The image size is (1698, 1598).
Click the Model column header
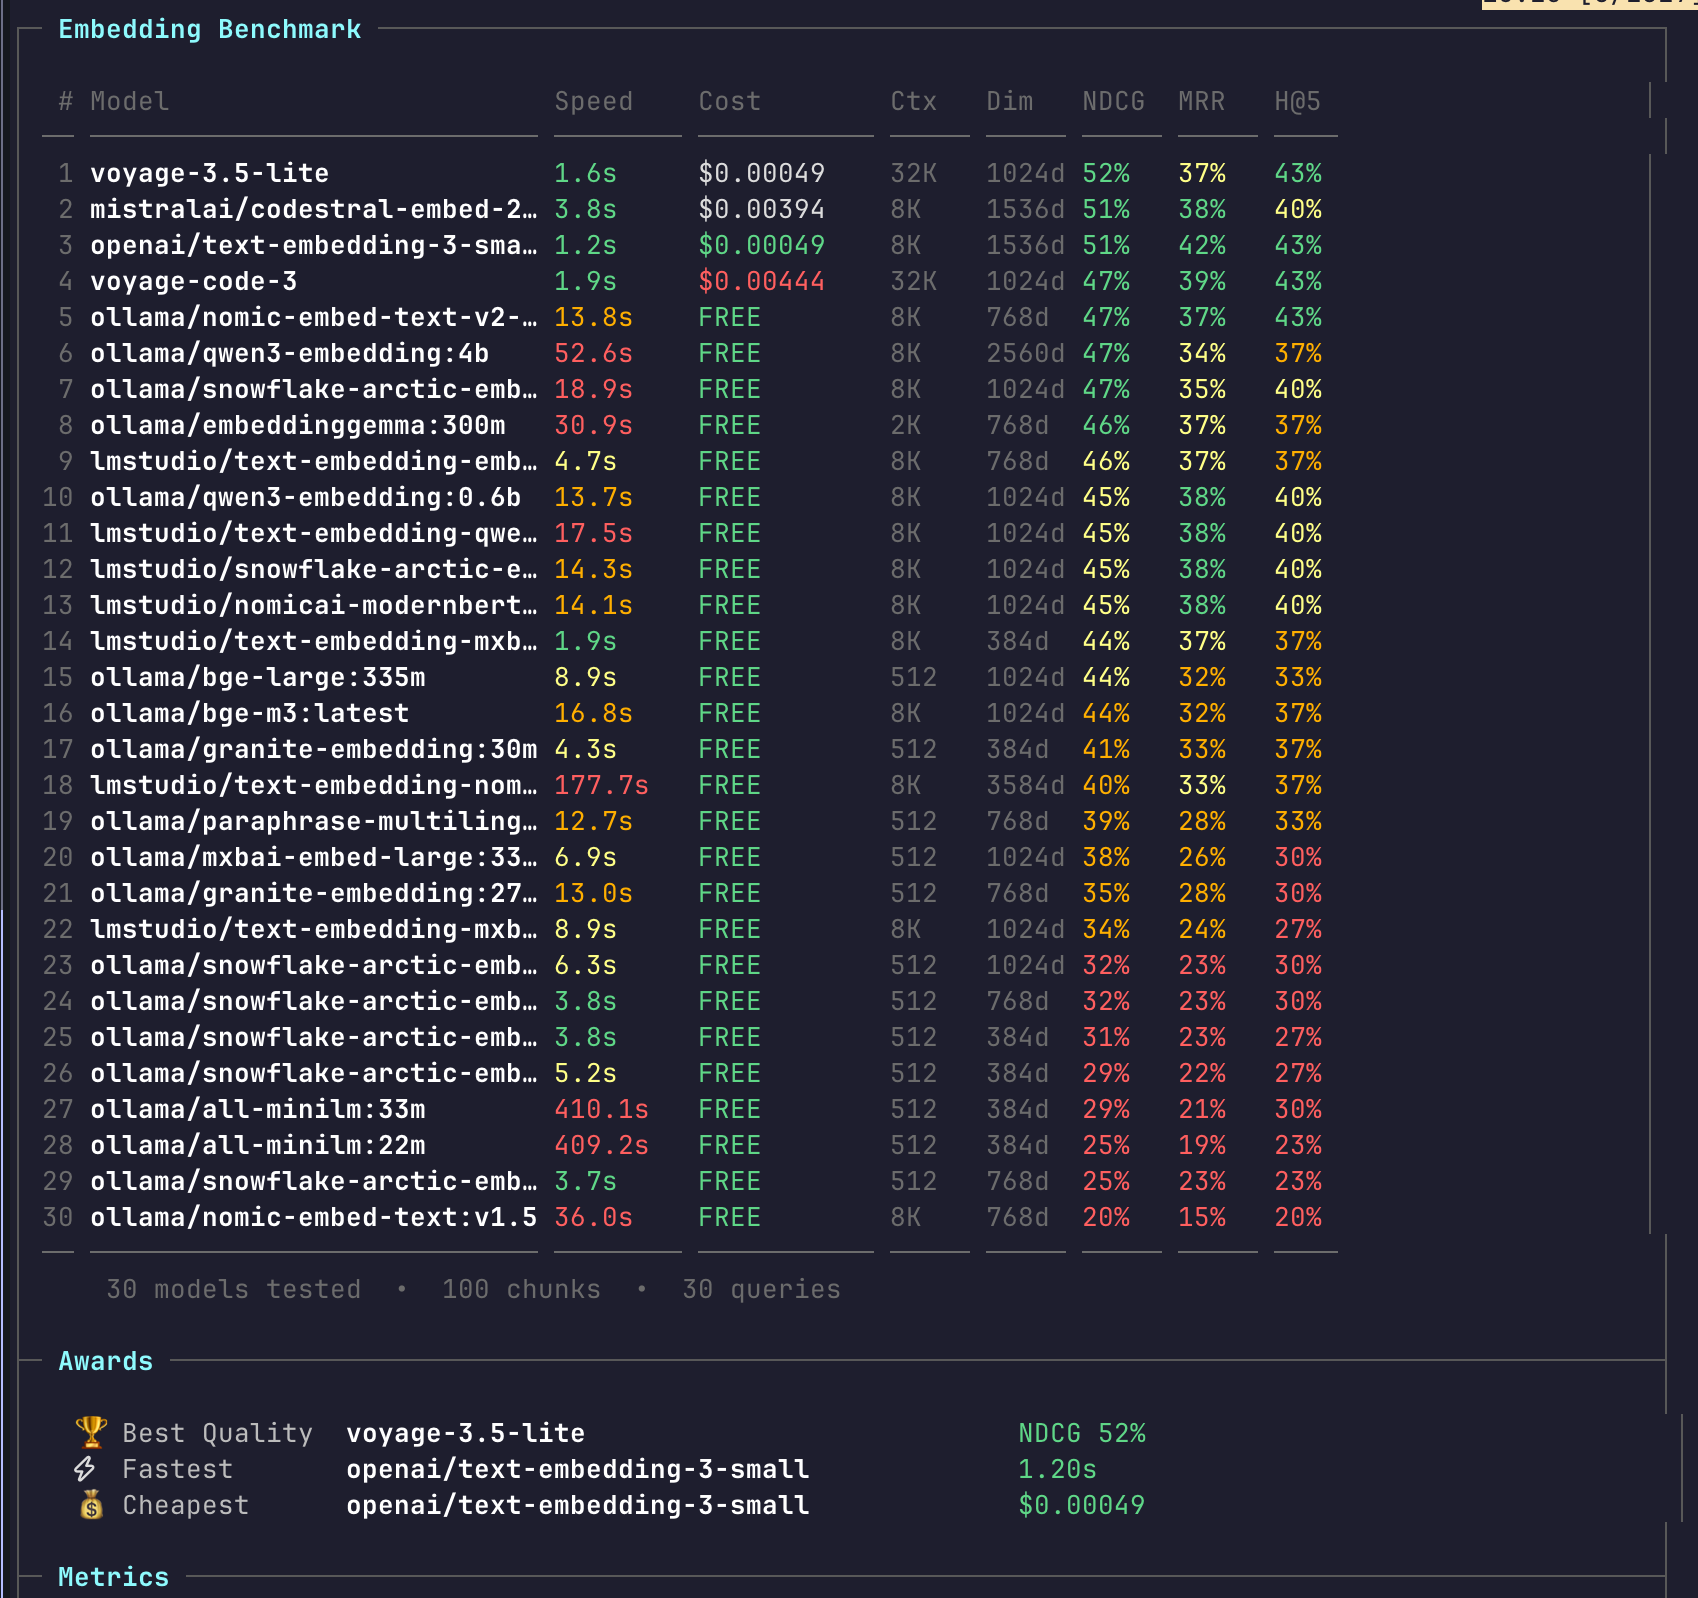[x=130, y=101]
